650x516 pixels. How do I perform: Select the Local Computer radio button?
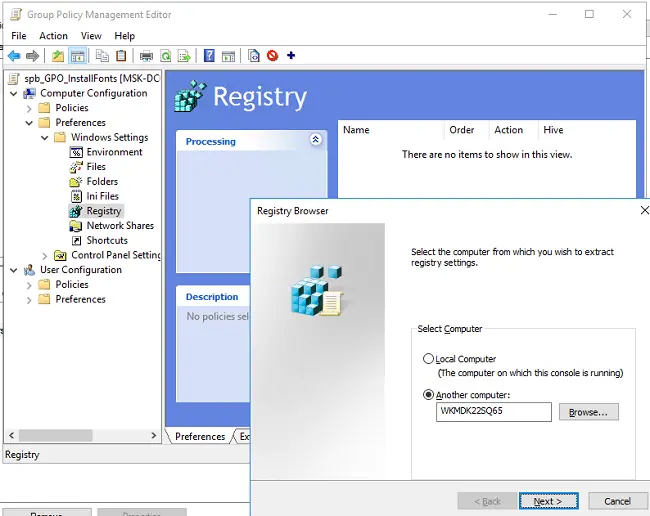(x=428, y=359)
